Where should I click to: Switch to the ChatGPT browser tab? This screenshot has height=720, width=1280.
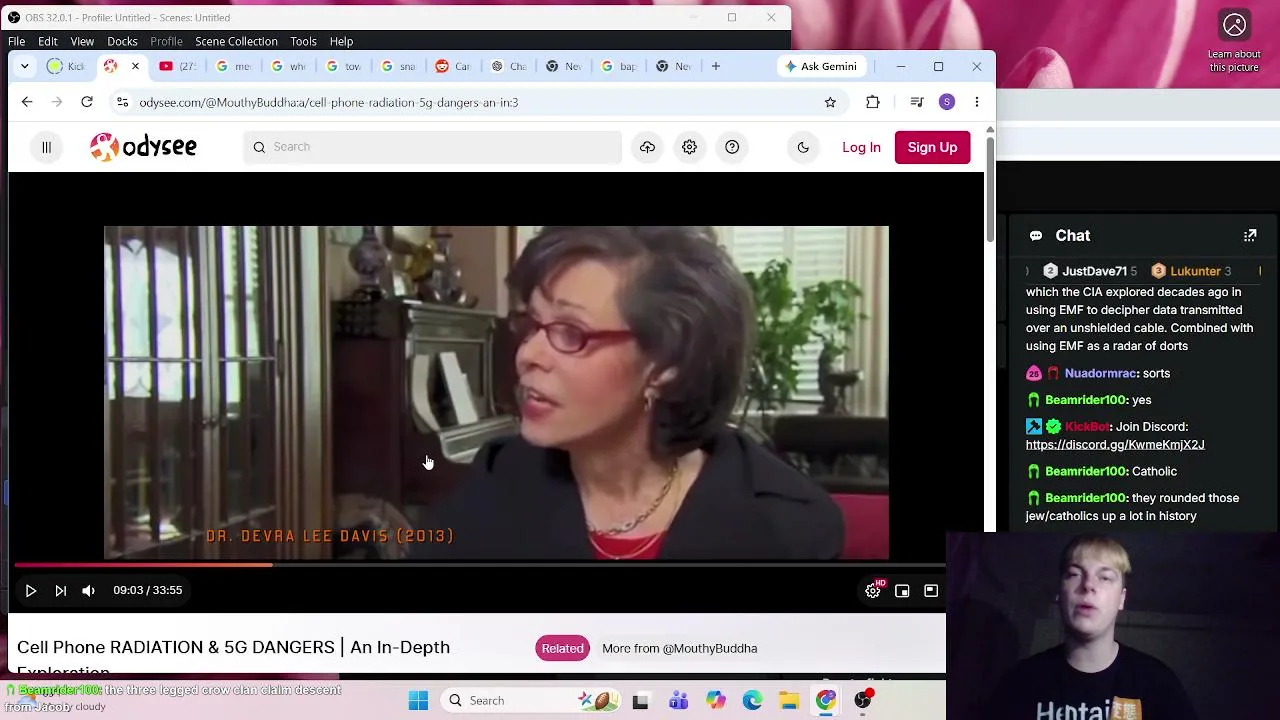point(507,66)
